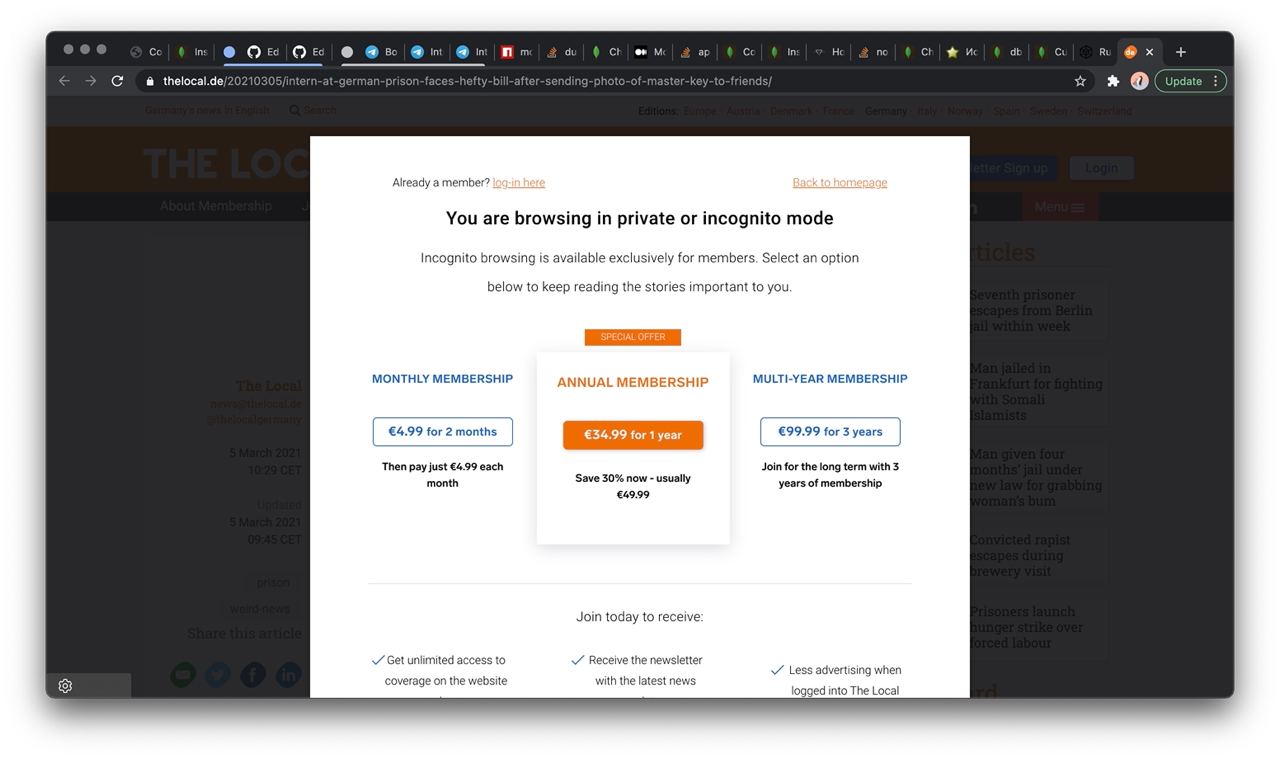Switch to the 'Ru' tab
Screen dimensions: 1280x759
click(x=1096, y=52)
